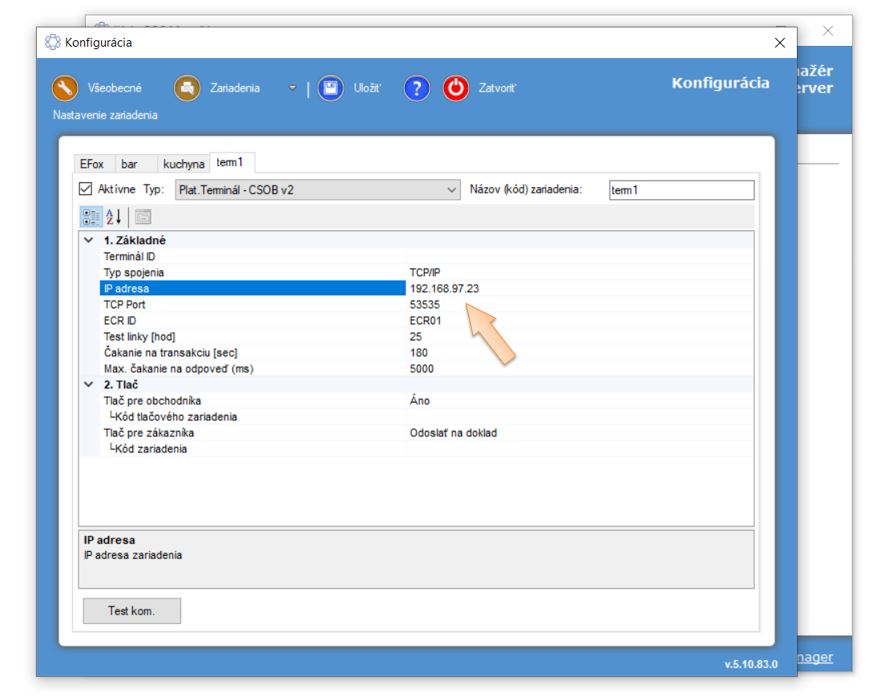This screenshot has width=874, height=698.
Task: Open the Všeobecné settings wrench icon
Action: coord(65,89)
